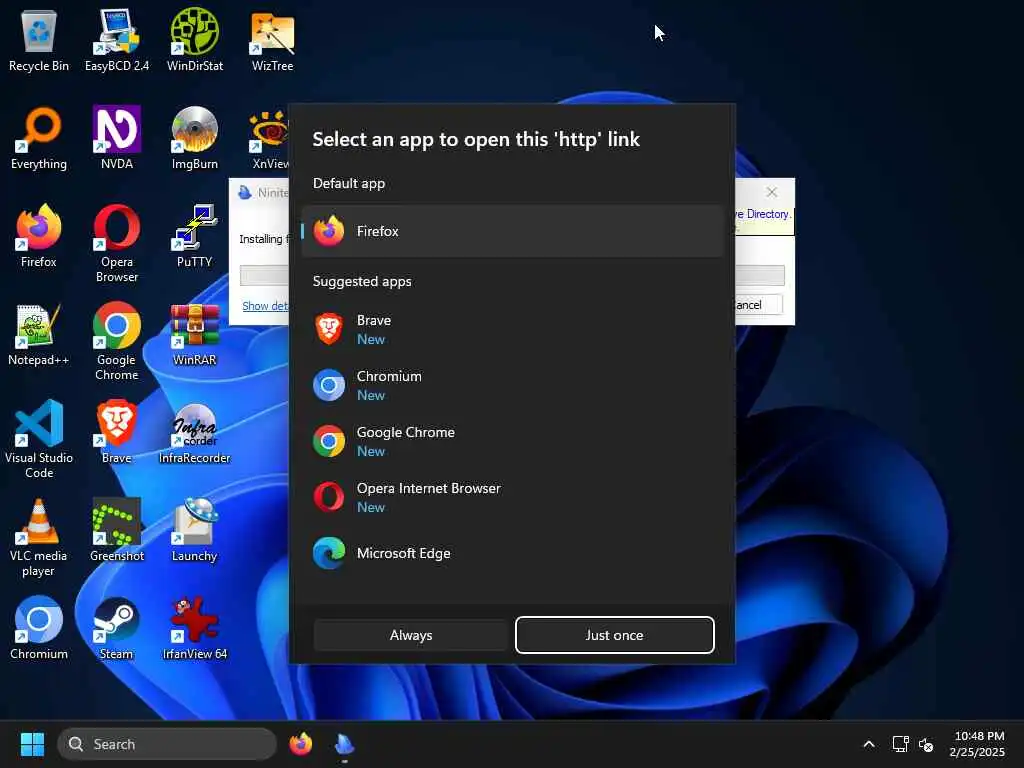The height and width of the screenshot is (768, 1024).
Task: Select the VLC media player desktop shortcut
Action: pyautogui.click(x=39, y=537)
